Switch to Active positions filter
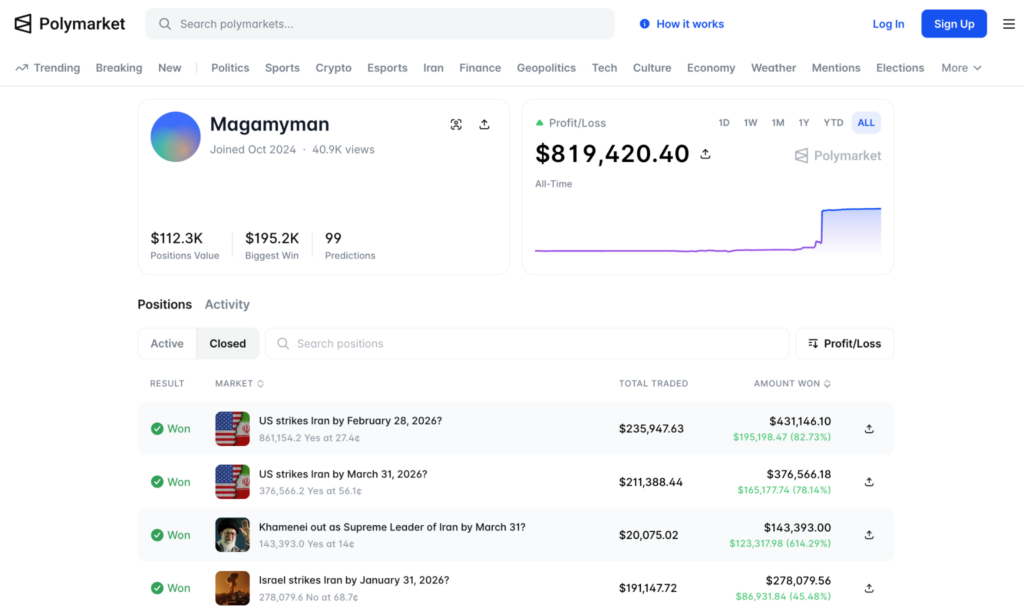This screenshot has width=1024, height=614. tap(167, 344)
